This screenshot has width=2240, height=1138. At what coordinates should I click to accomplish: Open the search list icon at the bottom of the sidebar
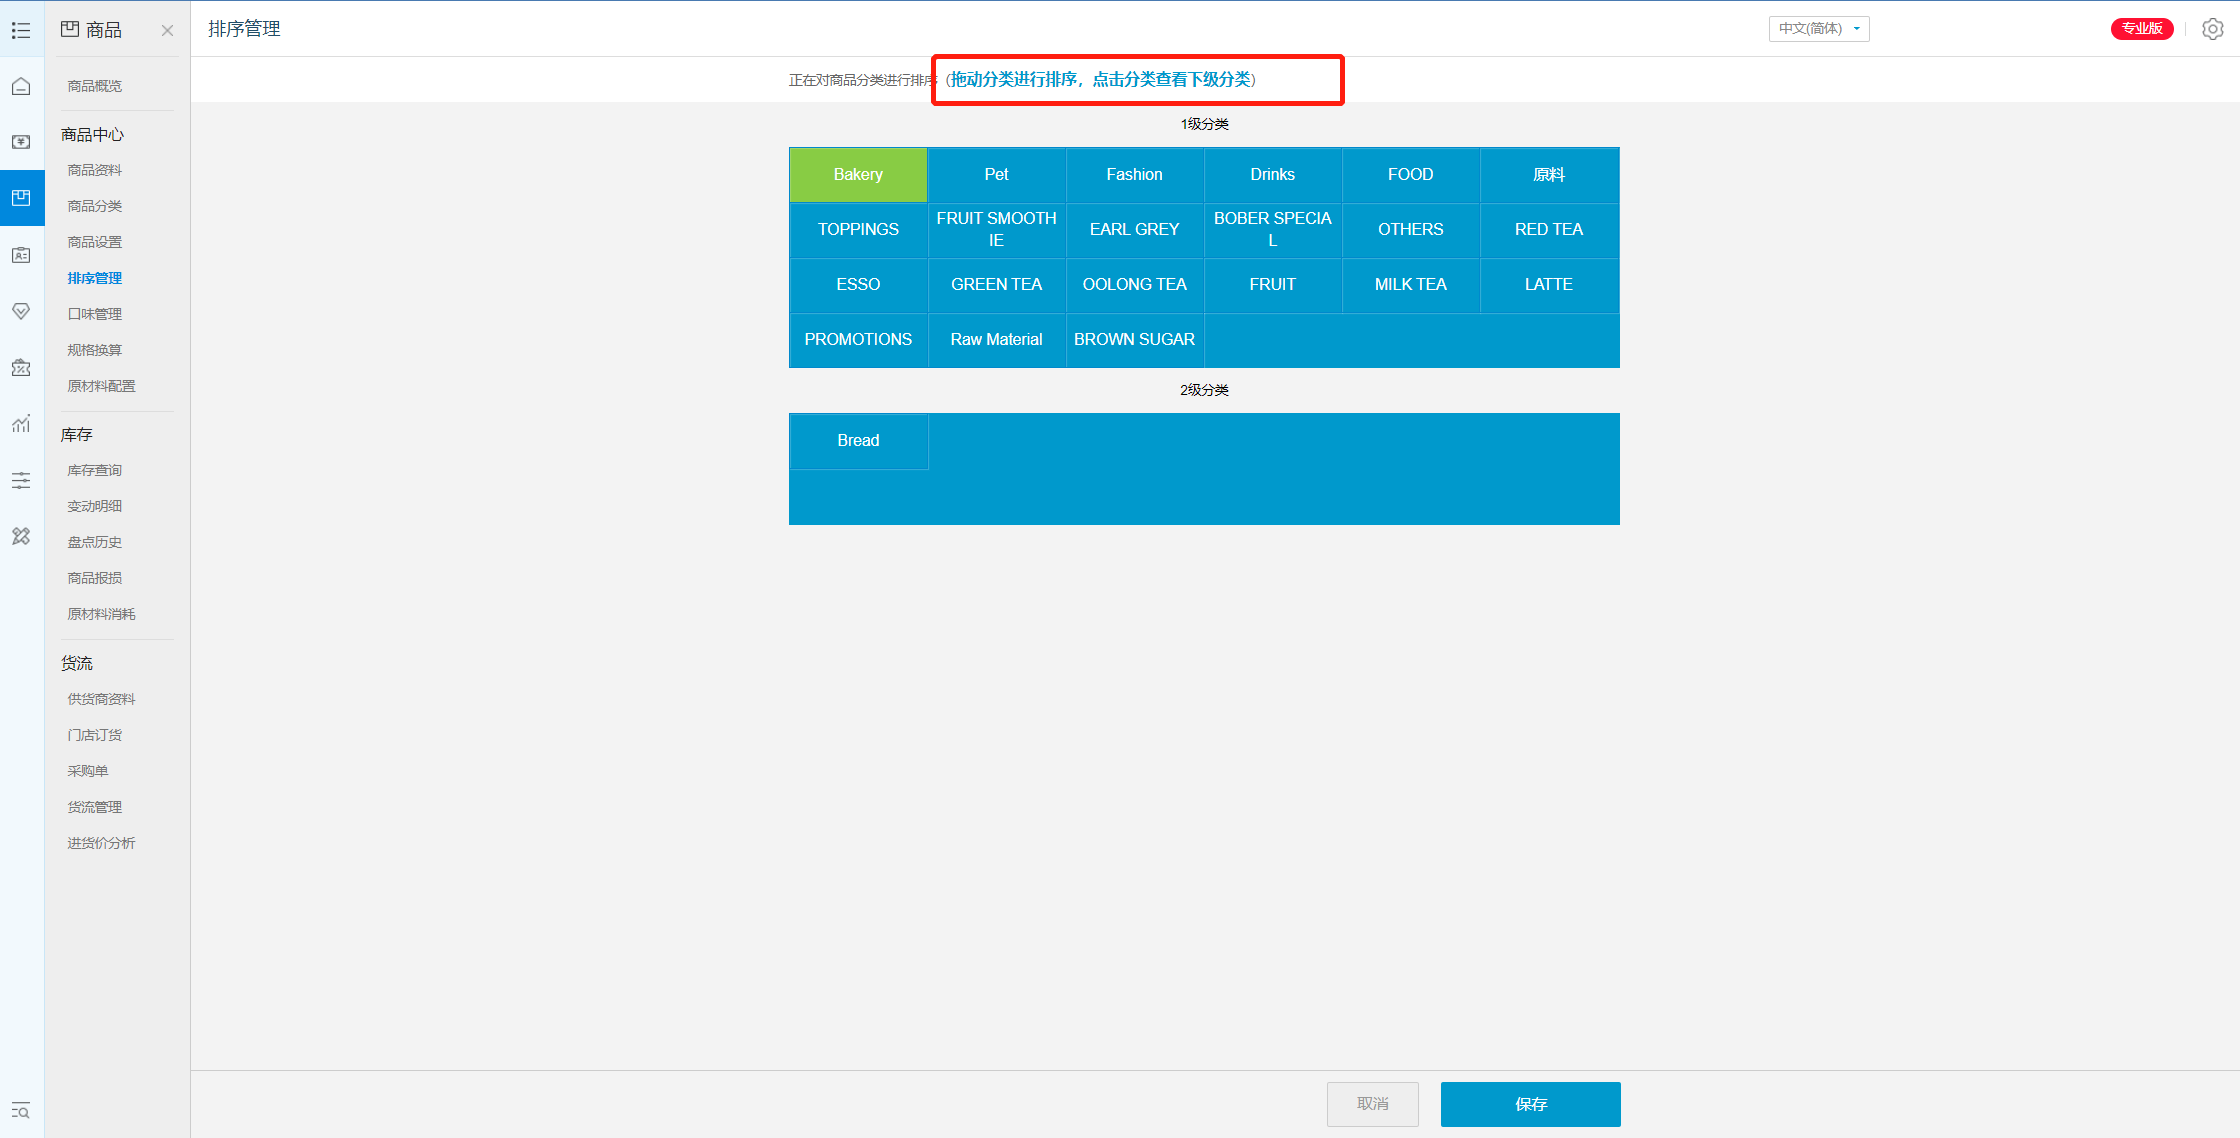tap(21, 1110)
